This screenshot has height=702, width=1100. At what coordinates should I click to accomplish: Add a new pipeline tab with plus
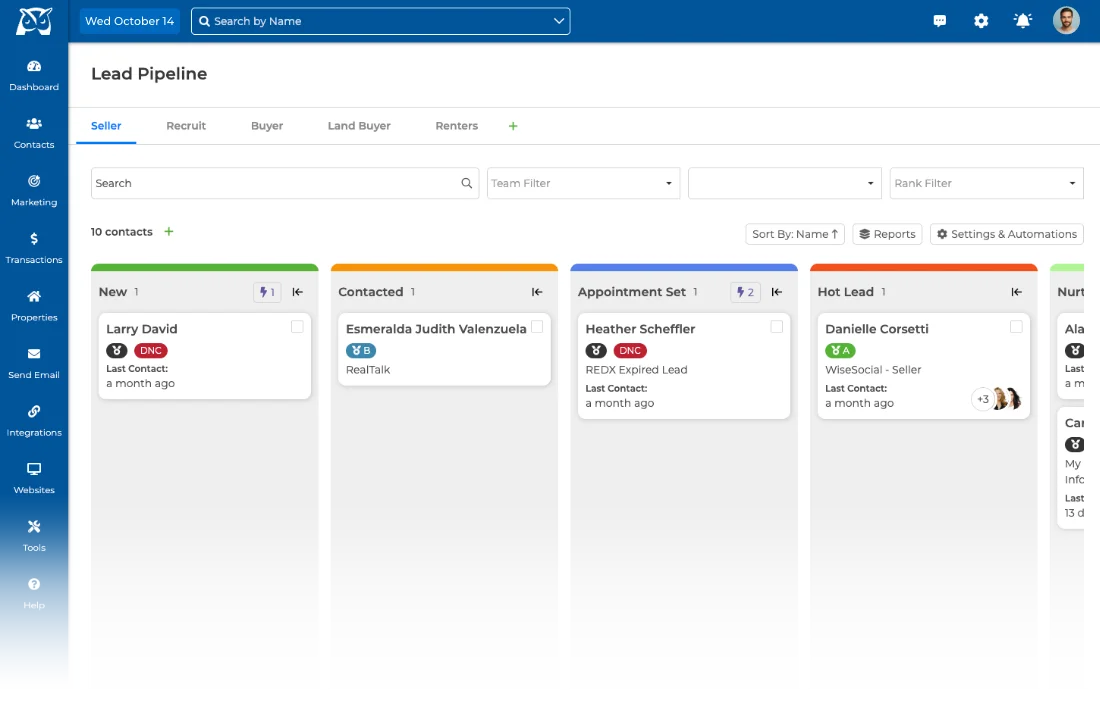(513, 126)
